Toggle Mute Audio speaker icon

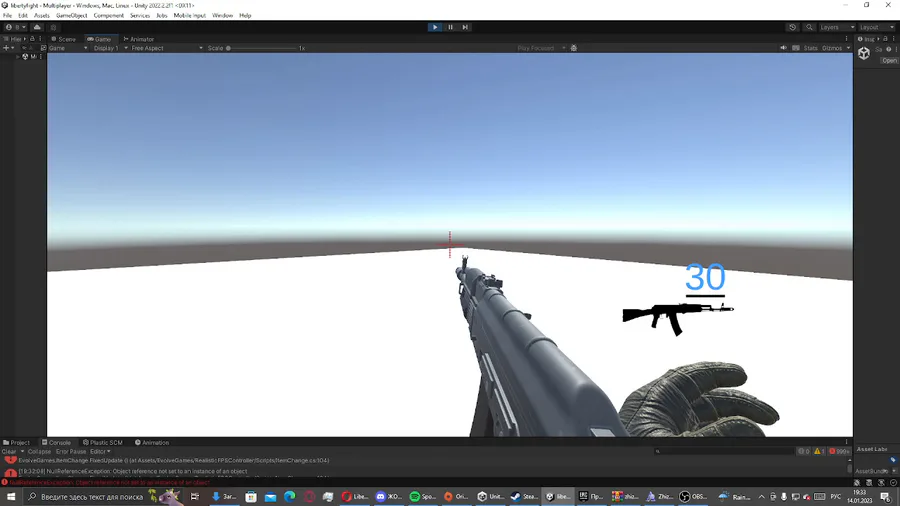coord(783,48)
